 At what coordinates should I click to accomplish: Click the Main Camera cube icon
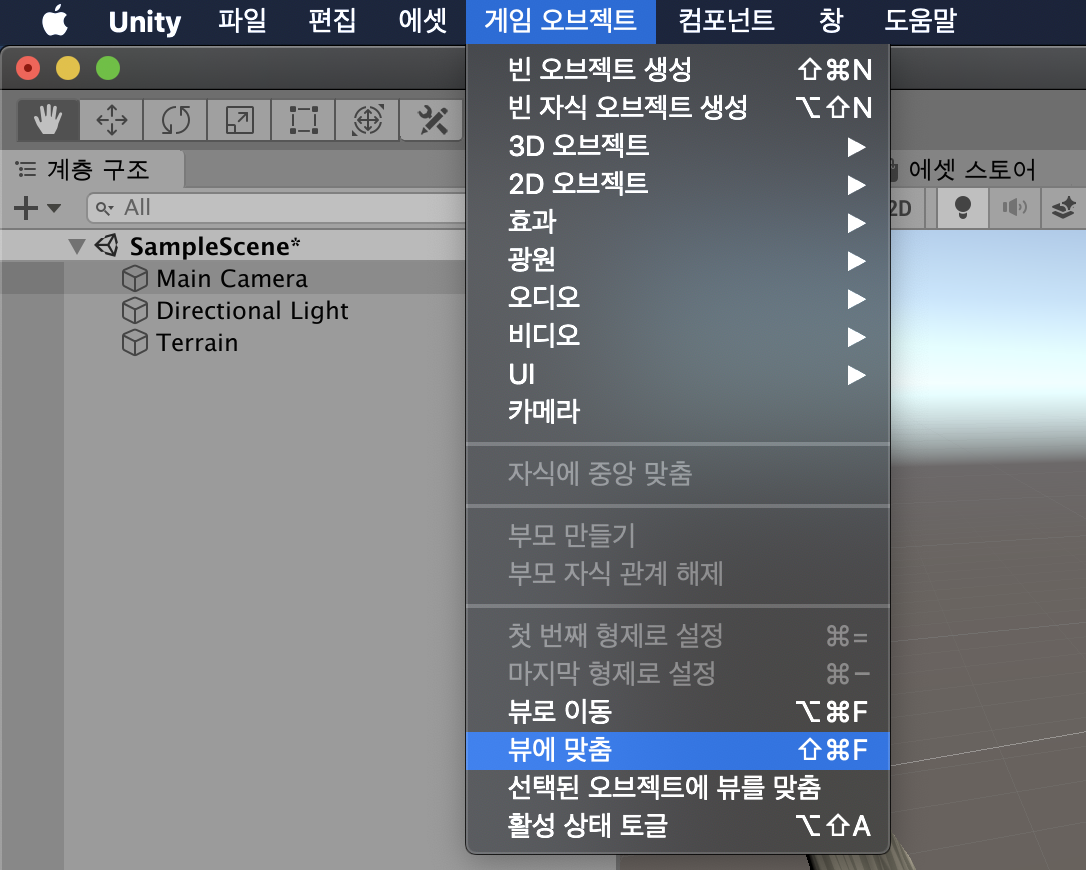(x=134, y=278)
